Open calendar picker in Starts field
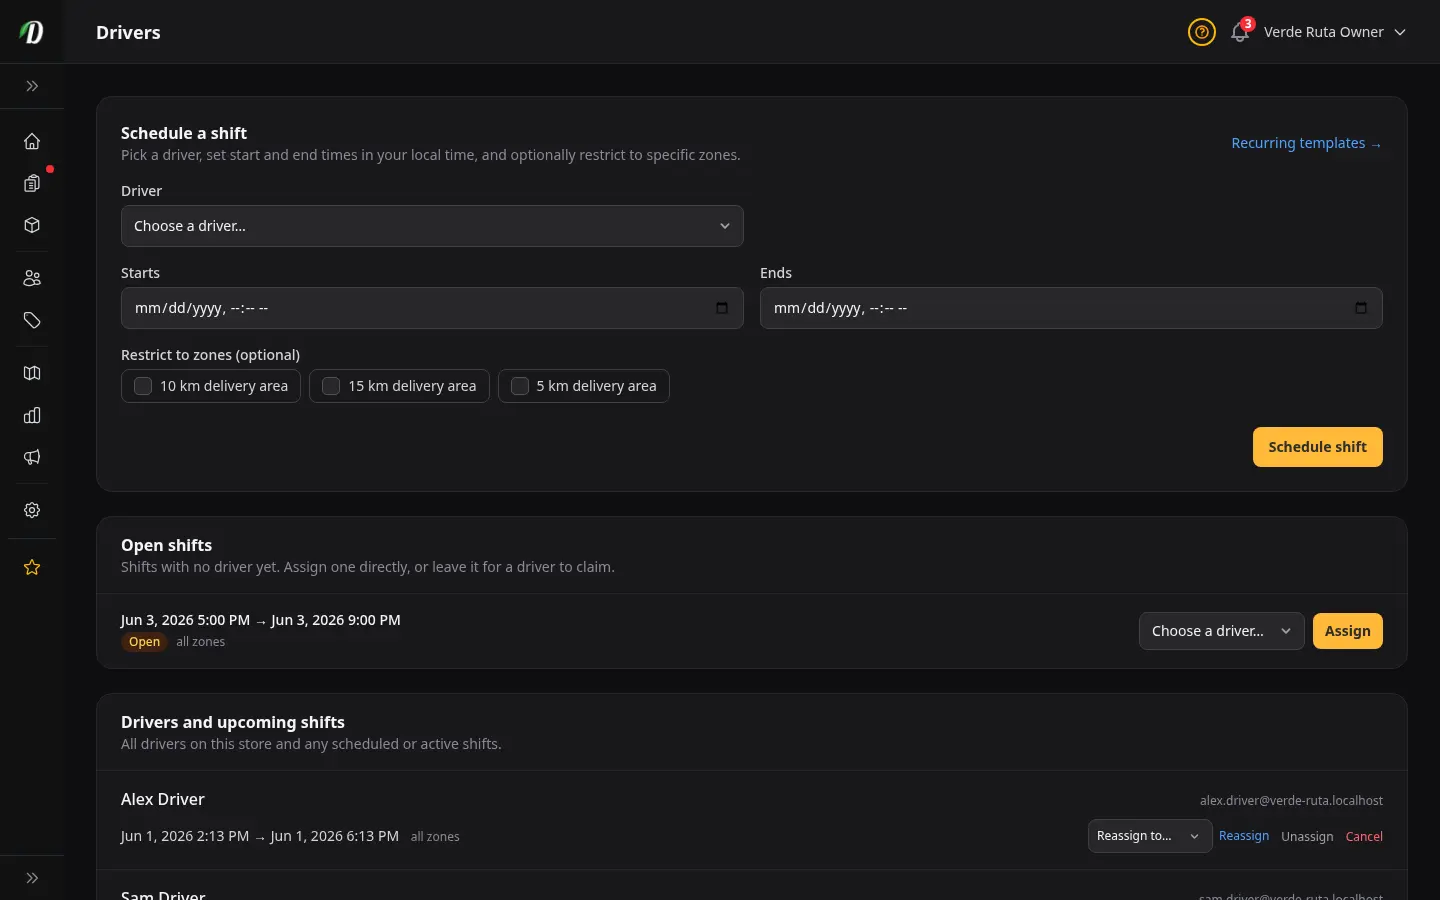Screen dimensions: 1440x900 click(x=722, y=308)
